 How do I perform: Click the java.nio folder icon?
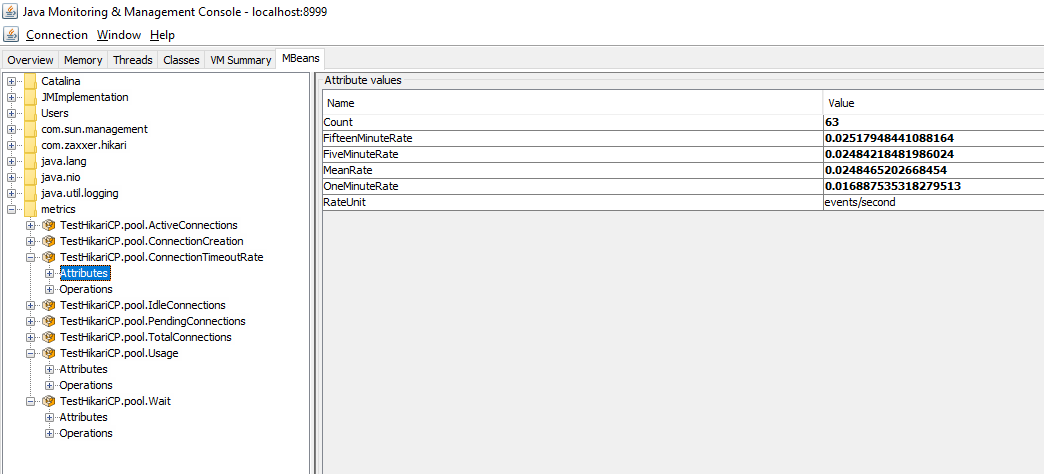(31, 177)
